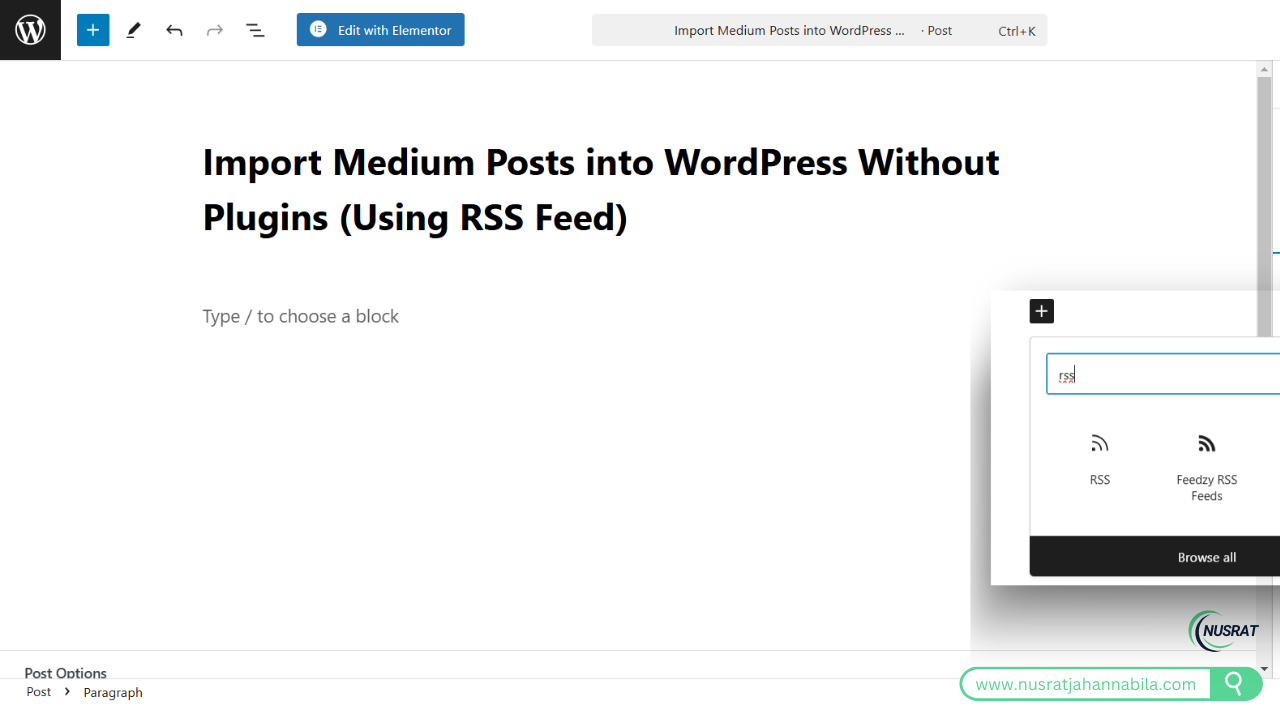1280x720 pixels.
Task: Click the empty paragraph block placeholder
Action: point(300,316)
